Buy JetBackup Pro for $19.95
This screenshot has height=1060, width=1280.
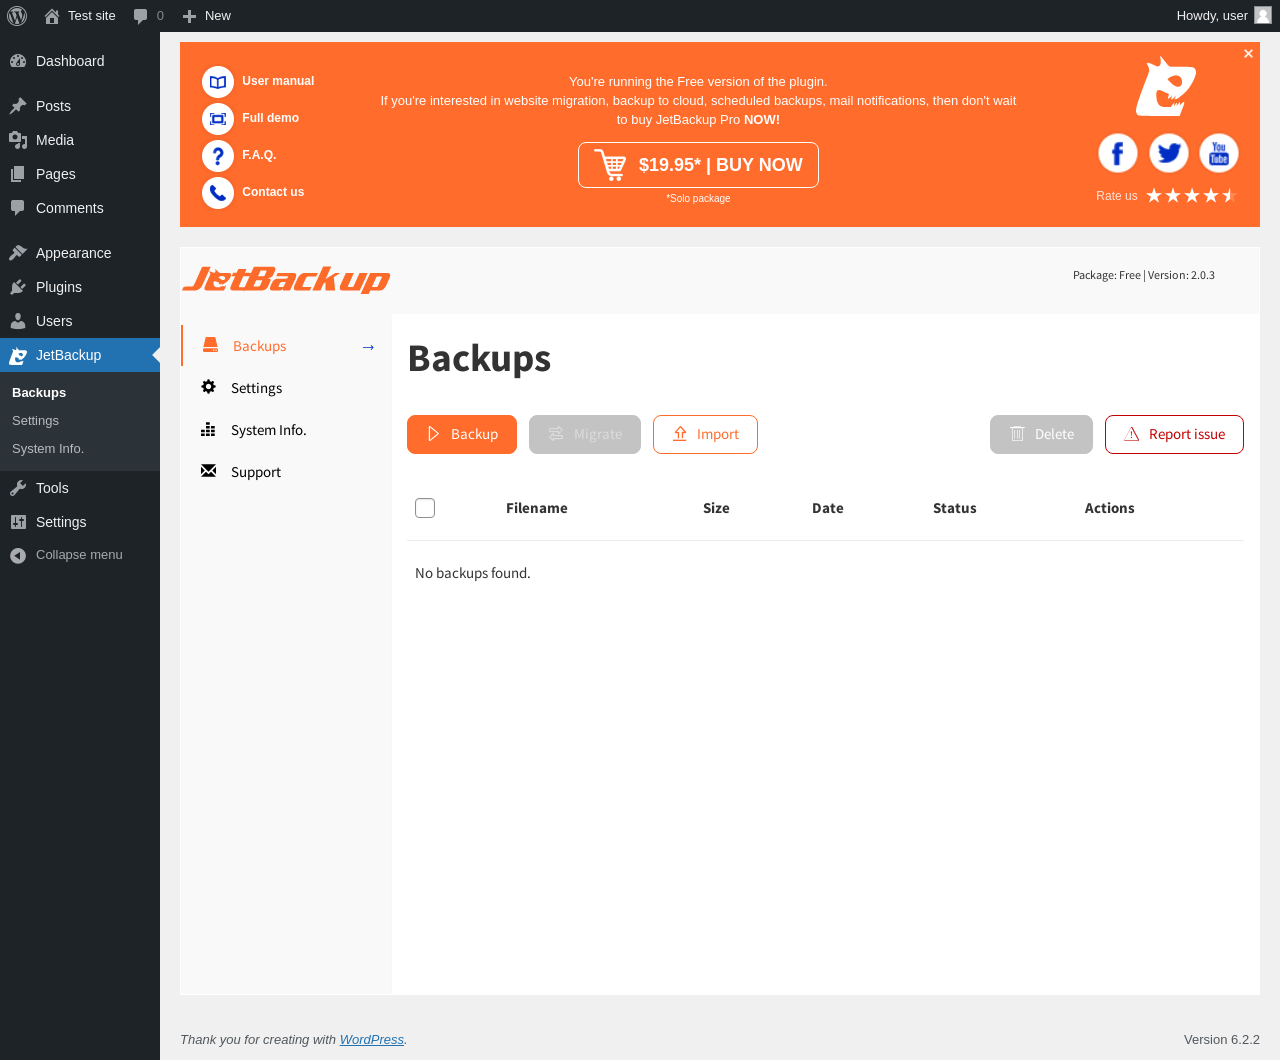point(698,165)
